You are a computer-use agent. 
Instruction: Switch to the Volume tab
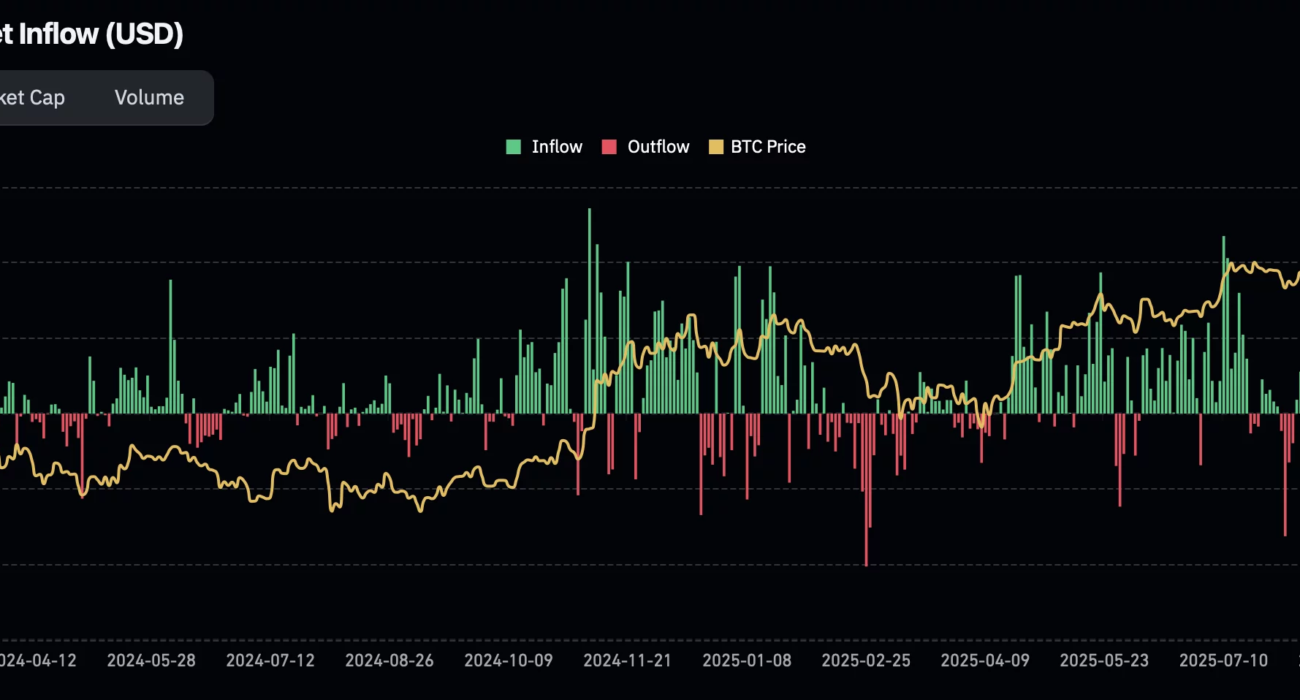point(149,98)
